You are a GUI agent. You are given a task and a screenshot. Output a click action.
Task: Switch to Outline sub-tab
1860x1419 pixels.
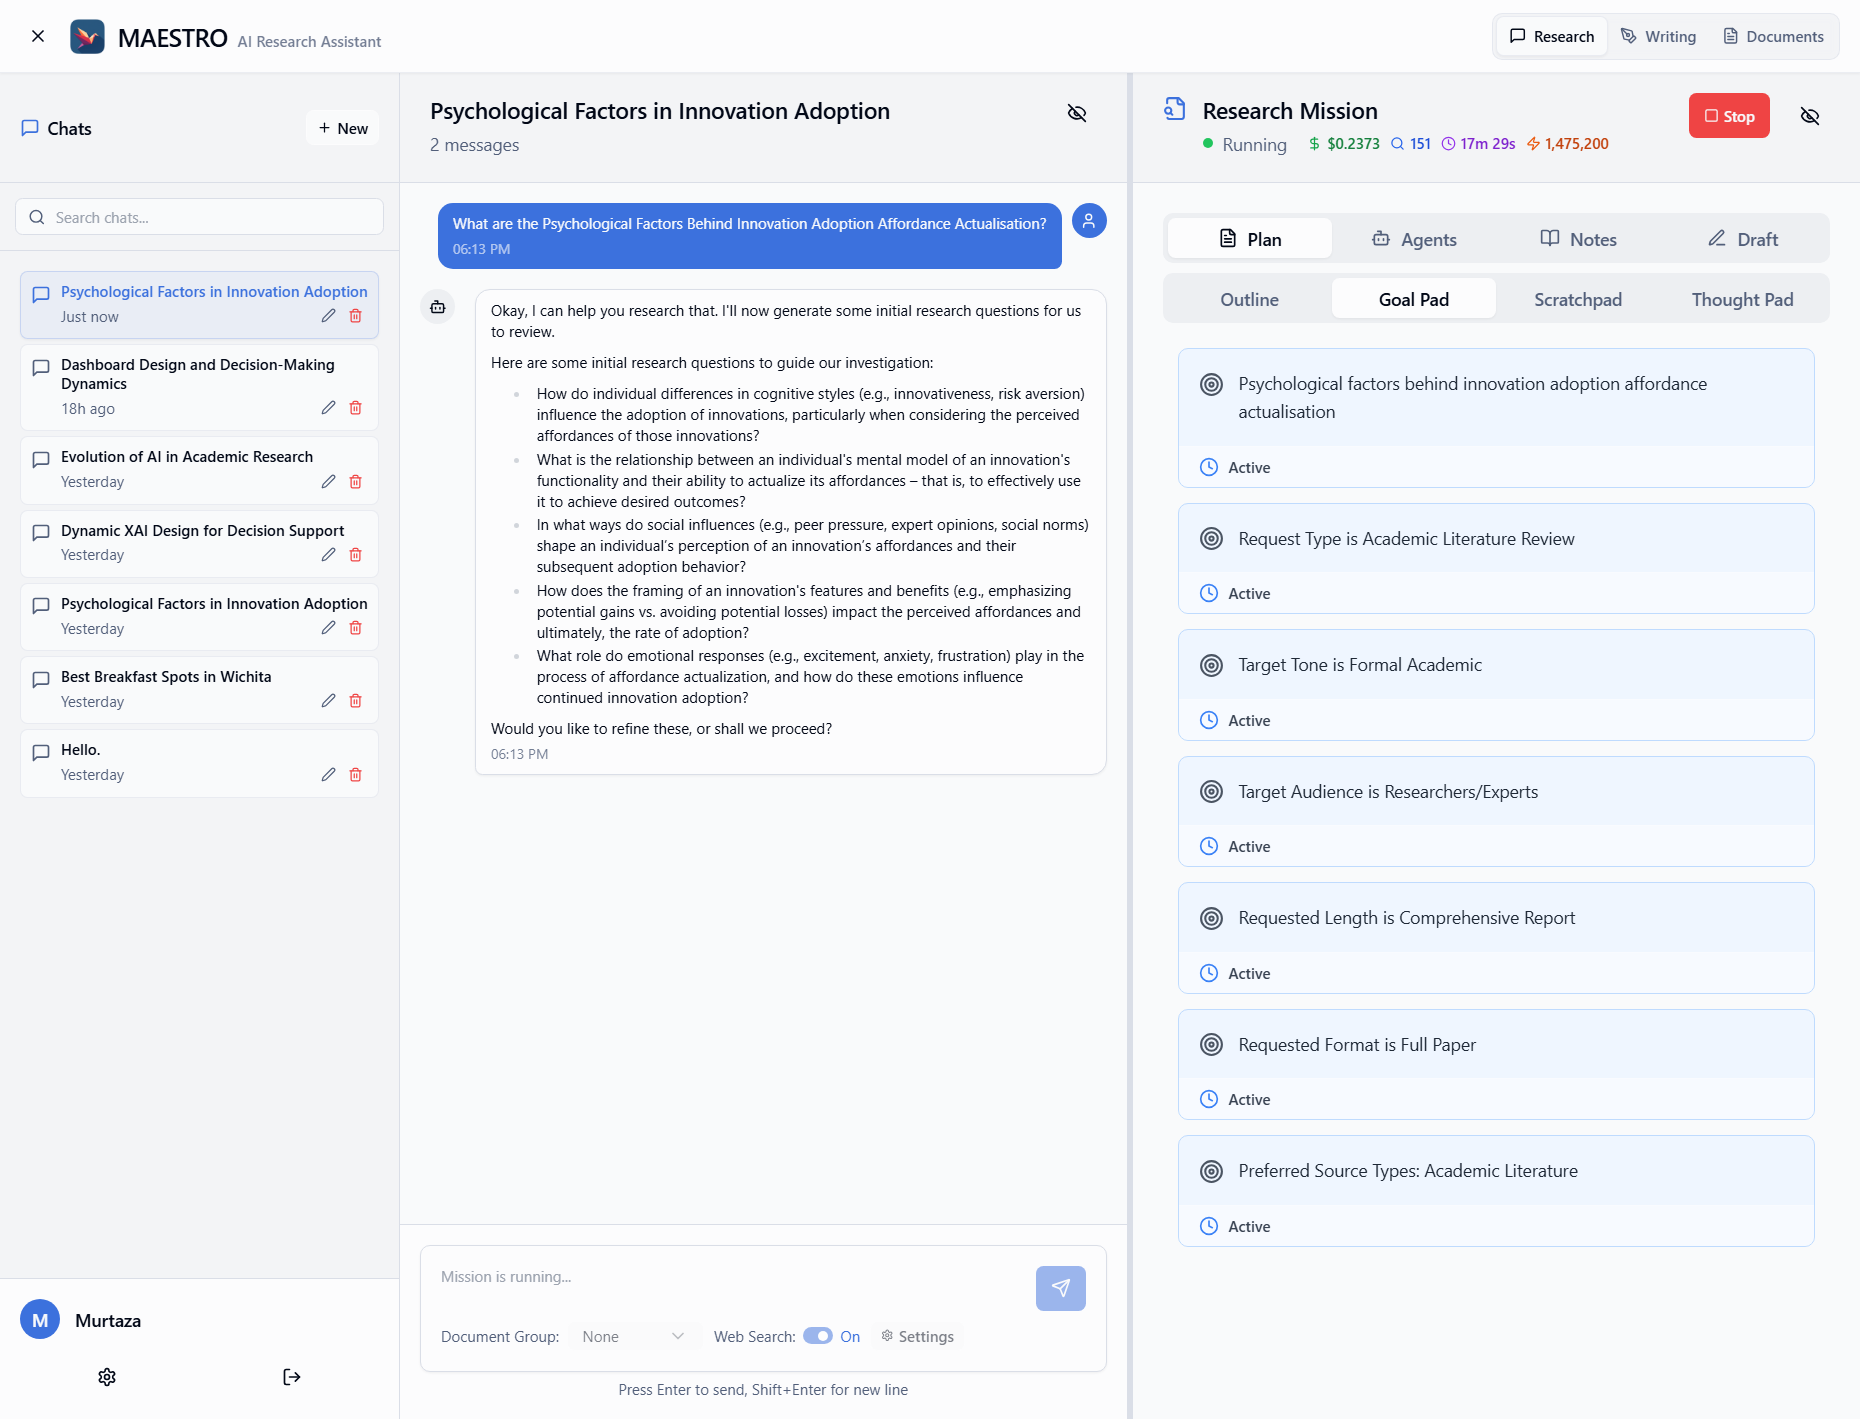(1250, 299)
